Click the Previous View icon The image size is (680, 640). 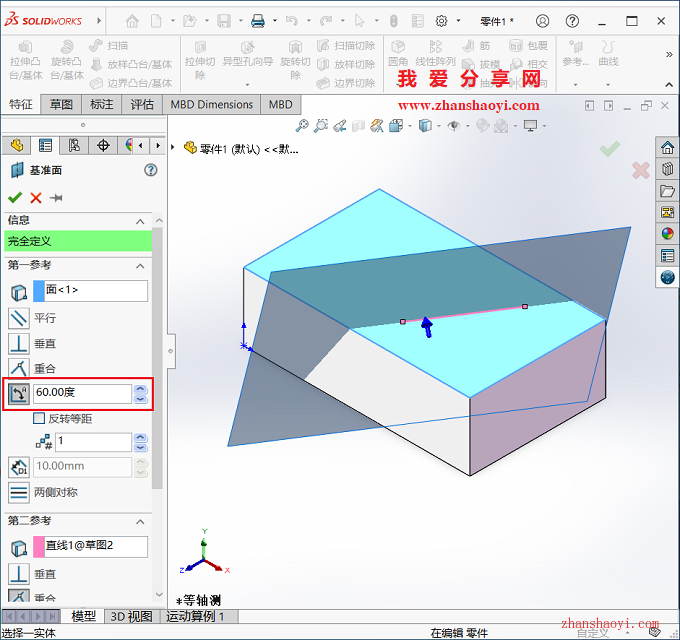340,126
